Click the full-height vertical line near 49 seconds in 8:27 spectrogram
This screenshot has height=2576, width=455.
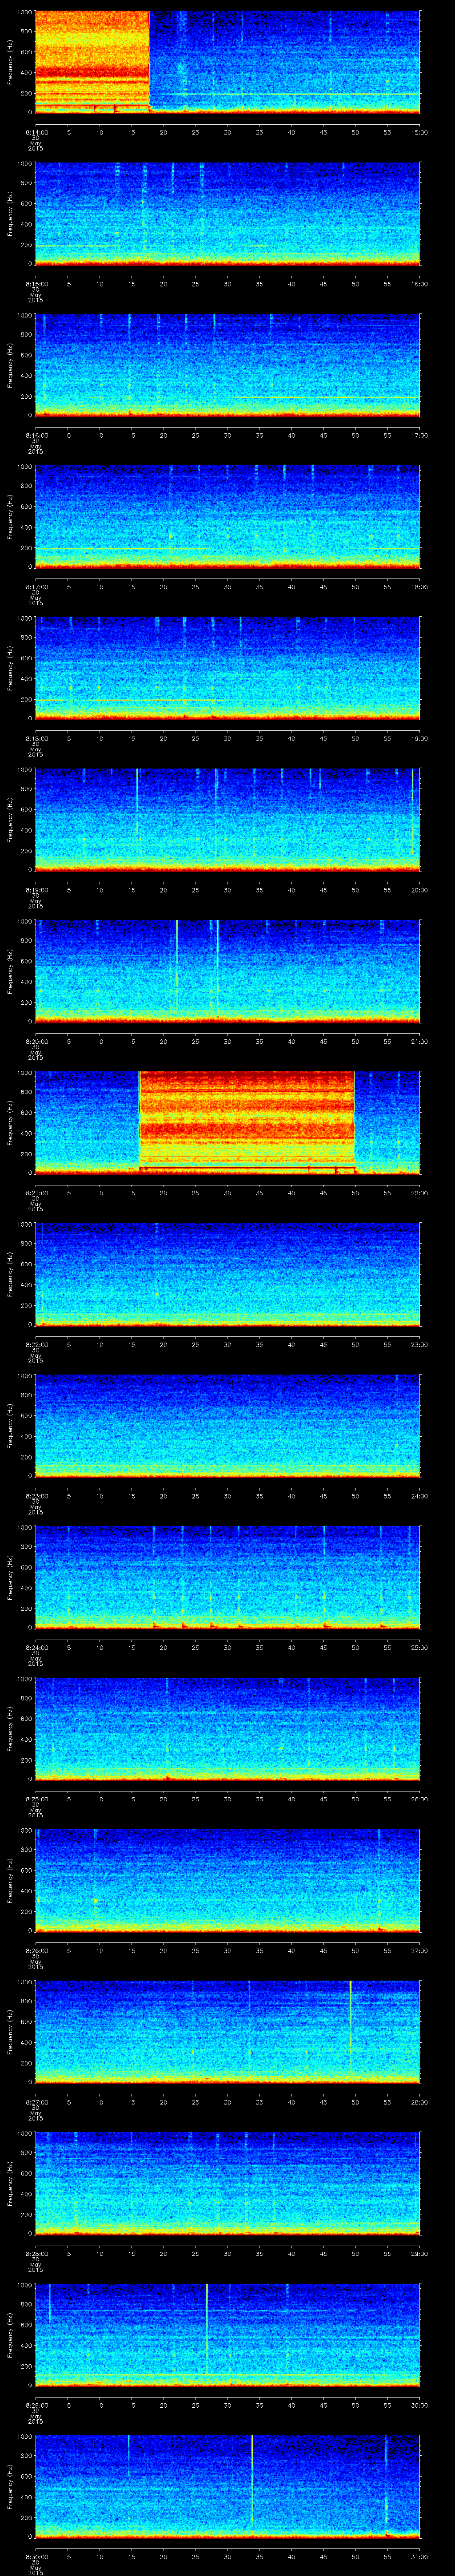(350, 2031)
